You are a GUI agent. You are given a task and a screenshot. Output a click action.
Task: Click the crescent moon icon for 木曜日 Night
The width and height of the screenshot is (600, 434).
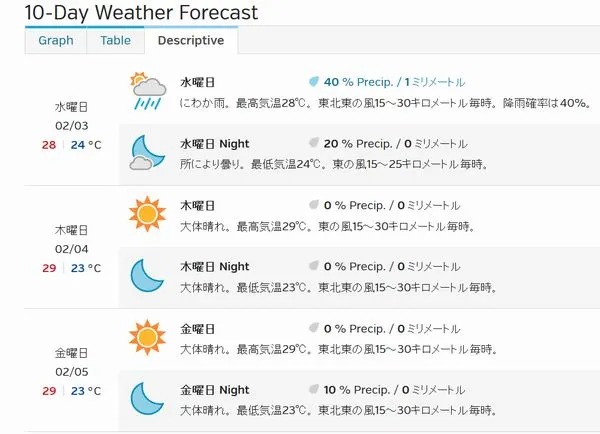click(147, 275)
